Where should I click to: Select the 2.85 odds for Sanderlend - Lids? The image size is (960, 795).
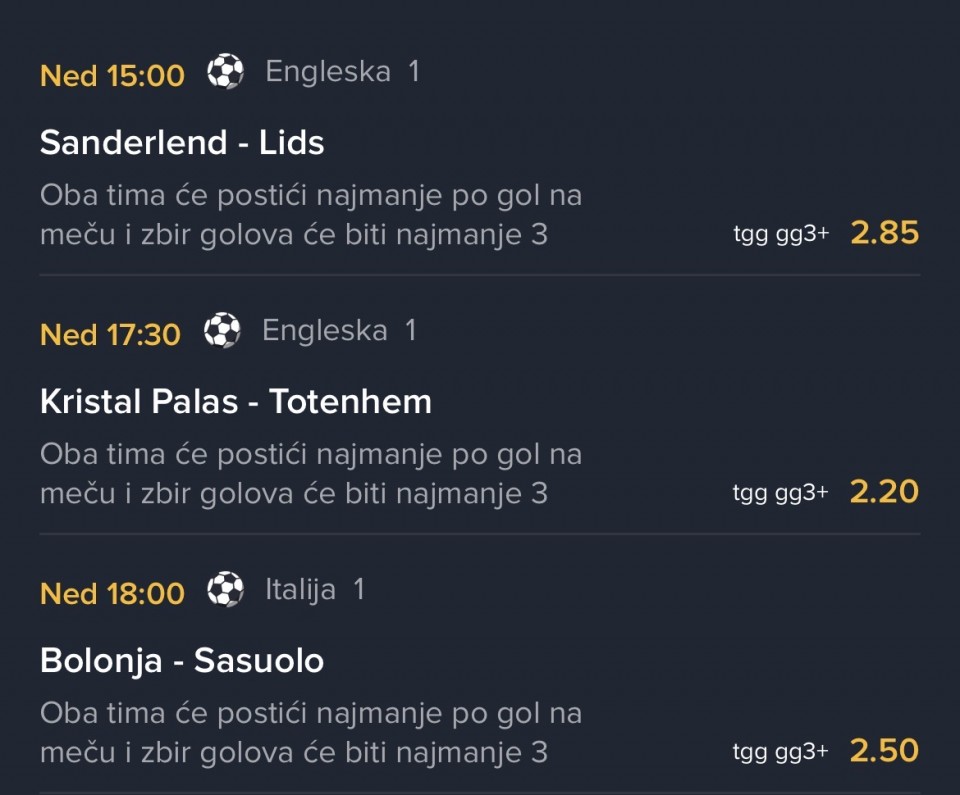[x=884, y=233]
